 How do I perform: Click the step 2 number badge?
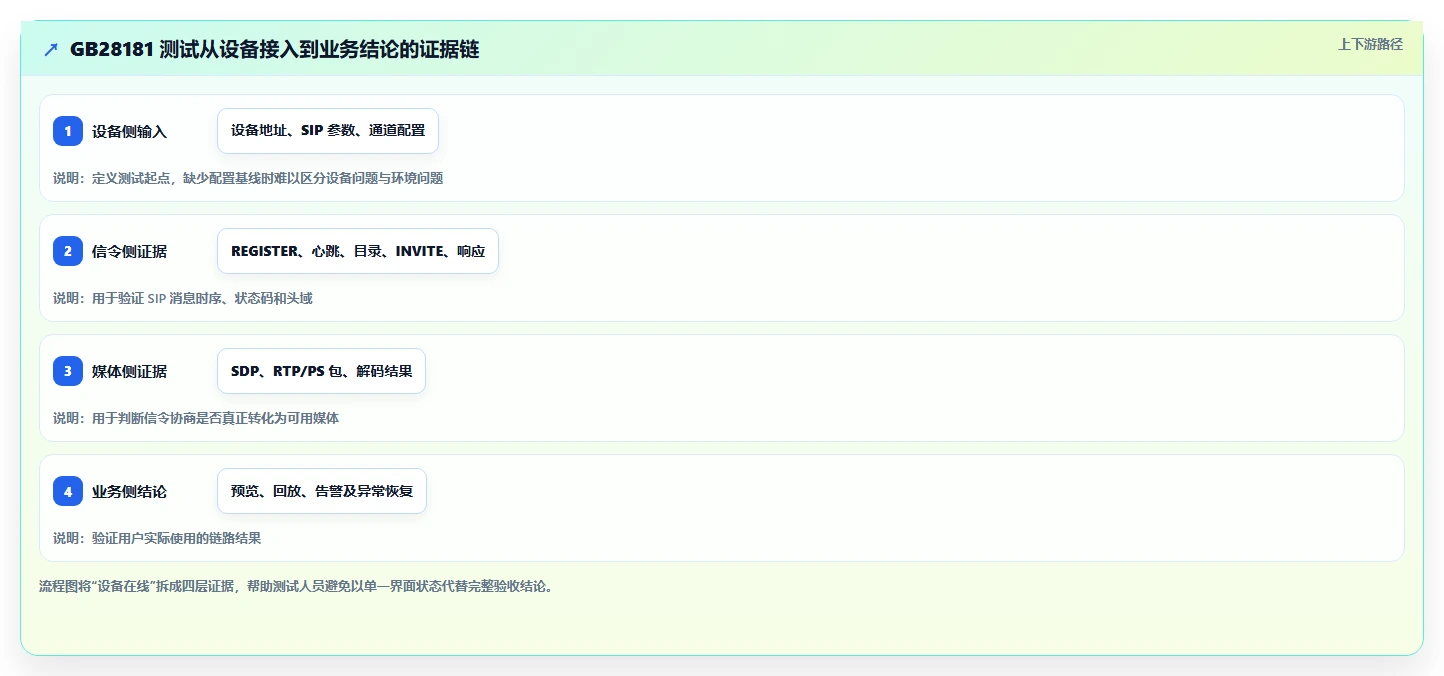tap(68, 251)
